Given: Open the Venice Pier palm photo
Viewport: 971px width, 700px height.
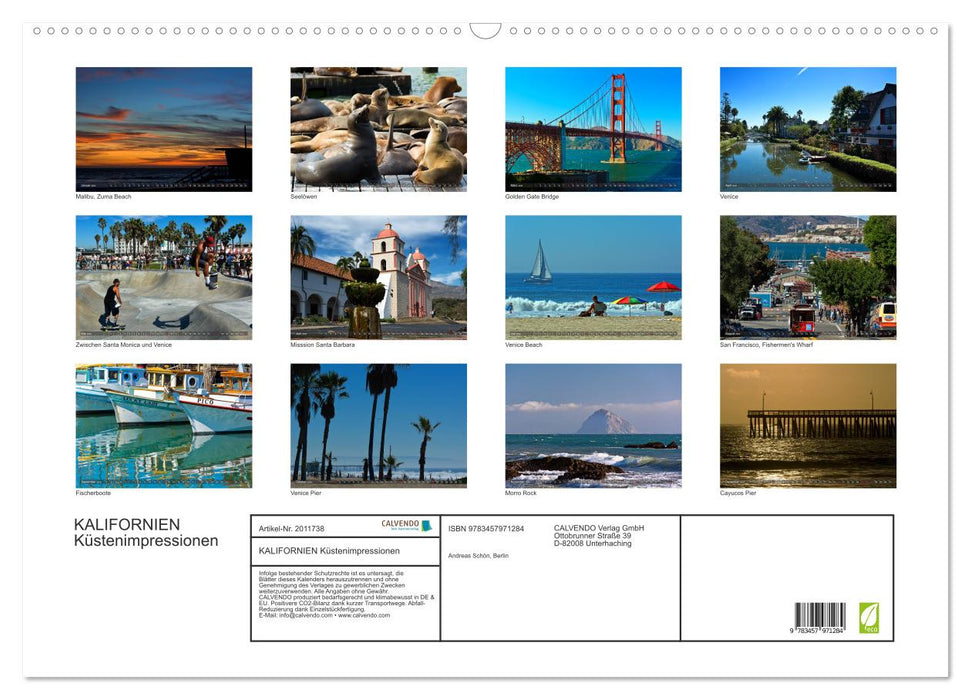Looking at the screenshot, I should pyautogui.click(x=378, y=424).
